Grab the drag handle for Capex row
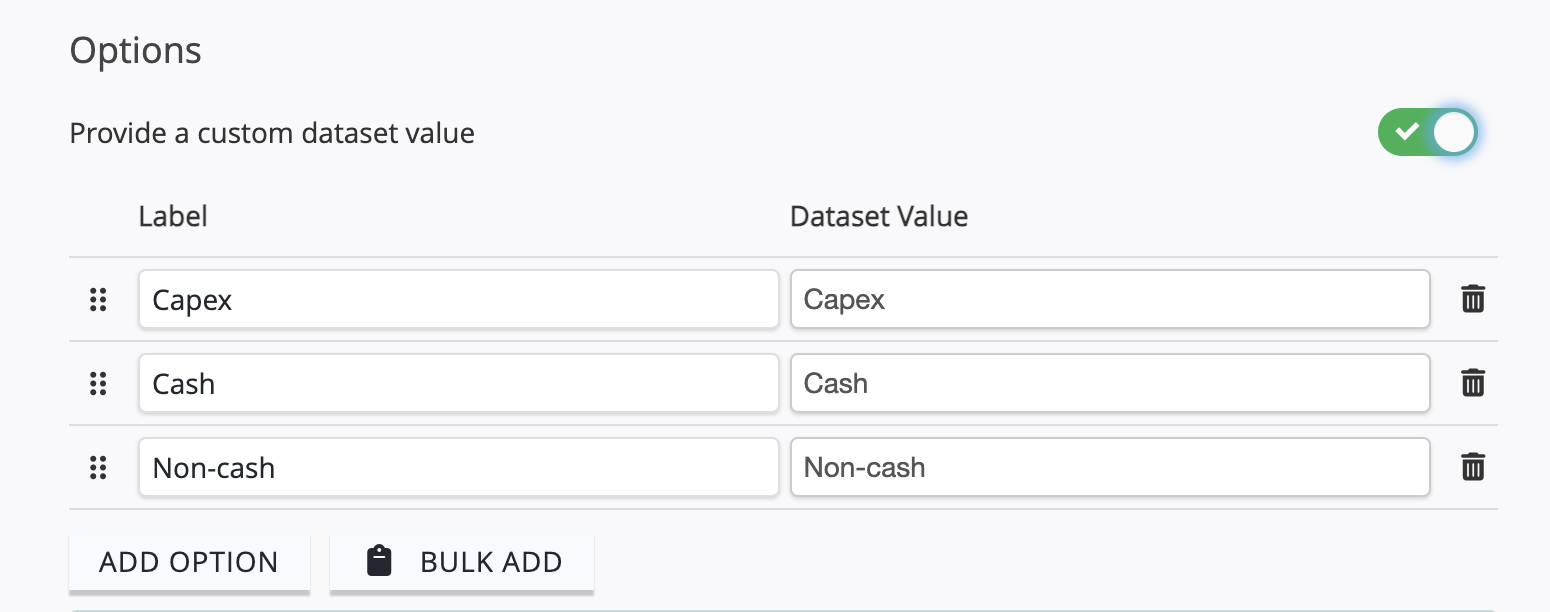 tap(98, 299)
